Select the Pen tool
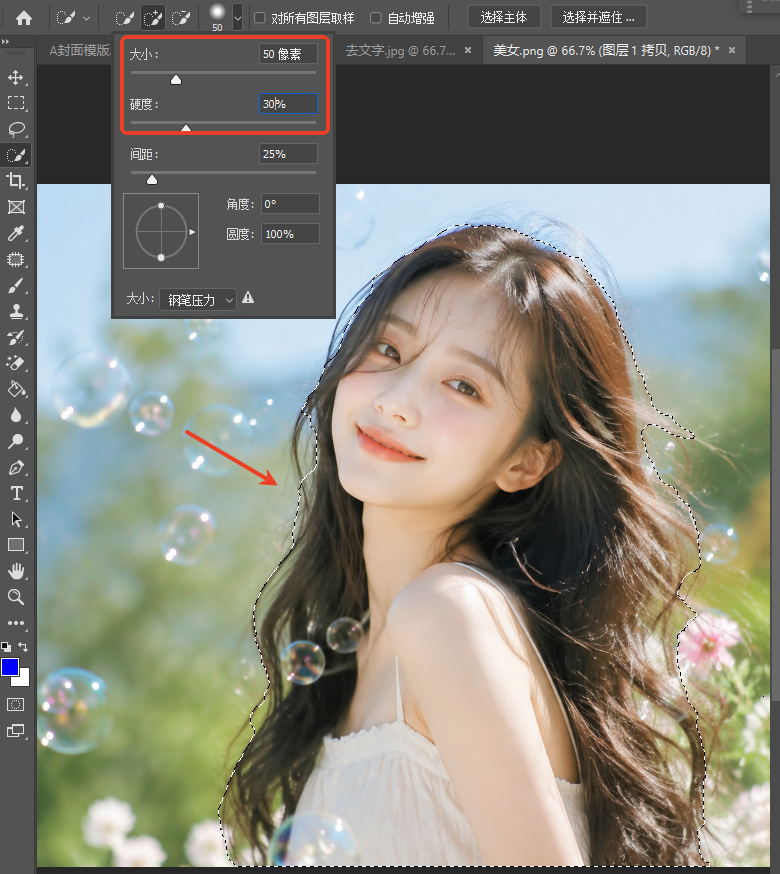This screenshot has height=874, width=780. point(16,468)
